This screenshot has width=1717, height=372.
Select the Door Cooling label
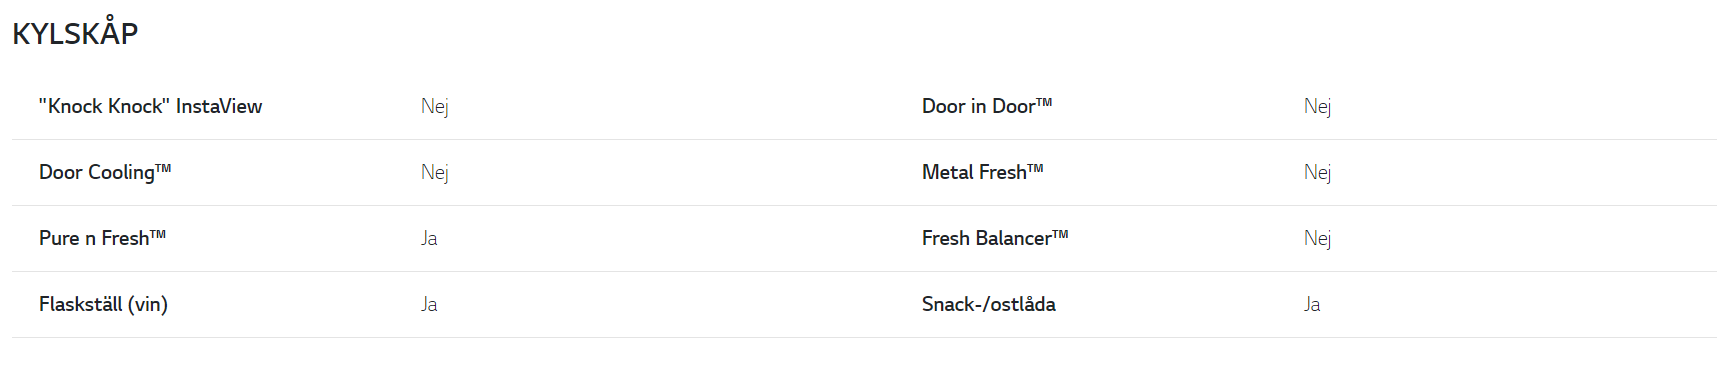click(105, 172)
